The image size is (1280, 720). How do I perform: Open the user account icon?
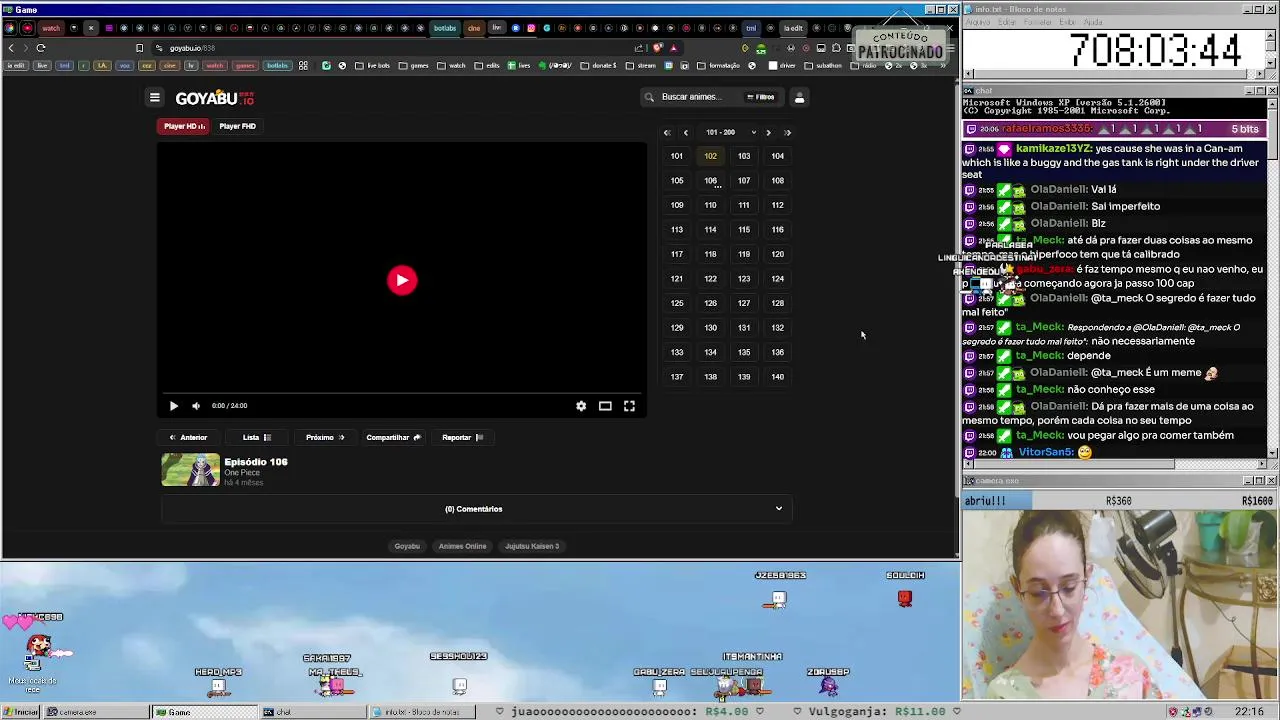[x=799, y=97]
